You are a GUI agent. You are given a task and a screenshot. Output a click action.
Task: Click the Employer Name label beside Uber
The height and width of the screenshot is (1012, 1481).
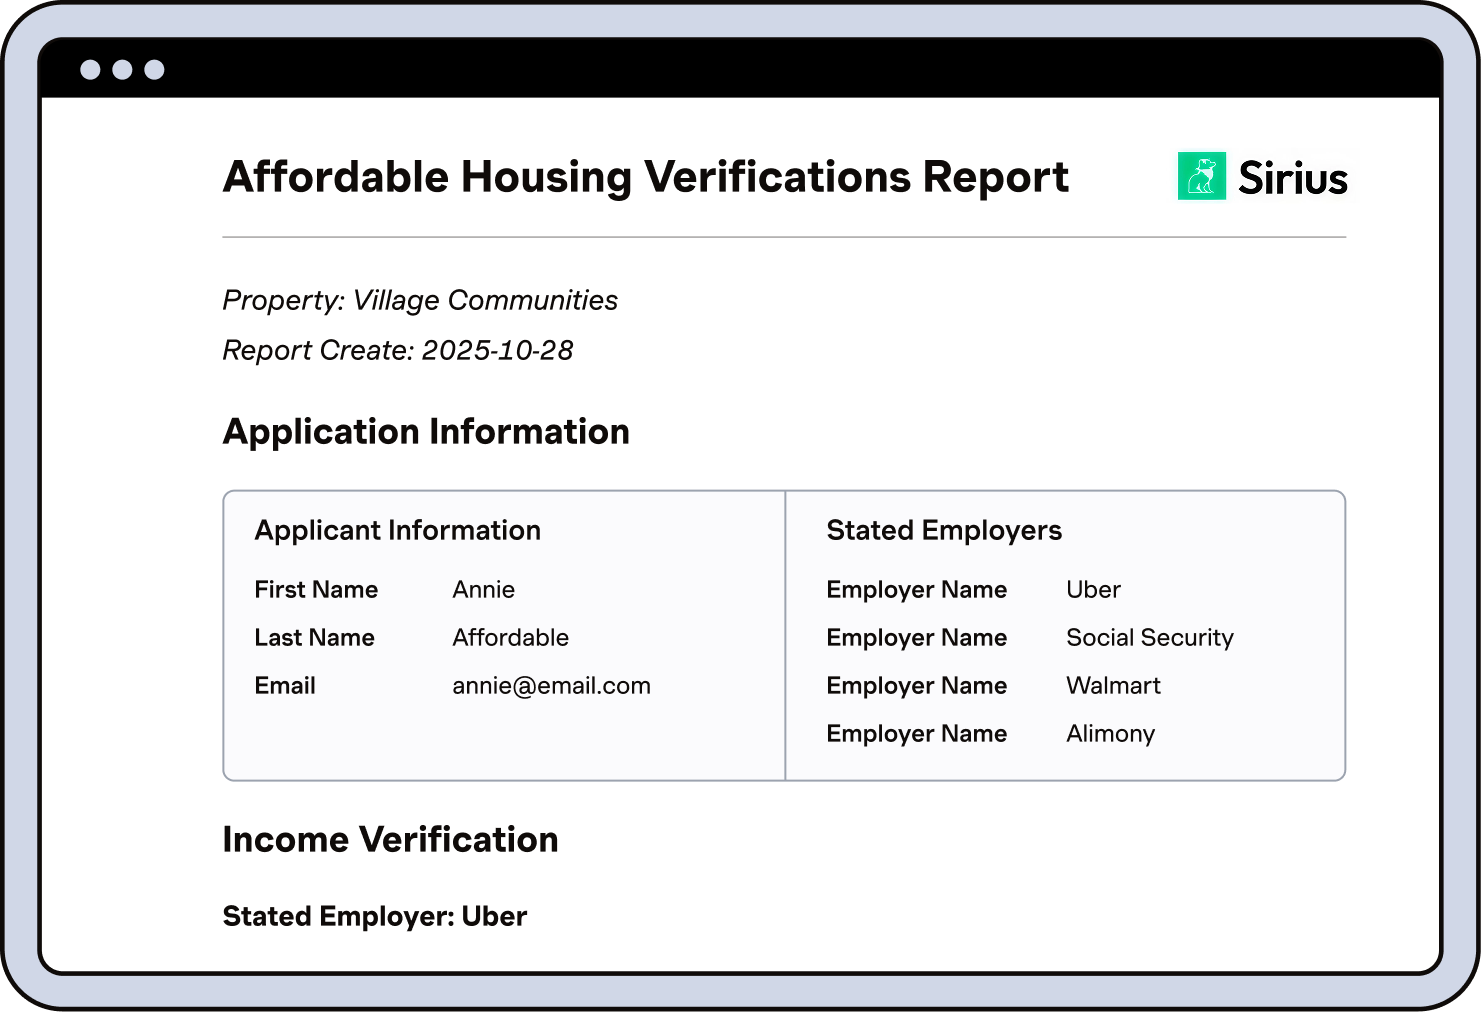[917, 590]
